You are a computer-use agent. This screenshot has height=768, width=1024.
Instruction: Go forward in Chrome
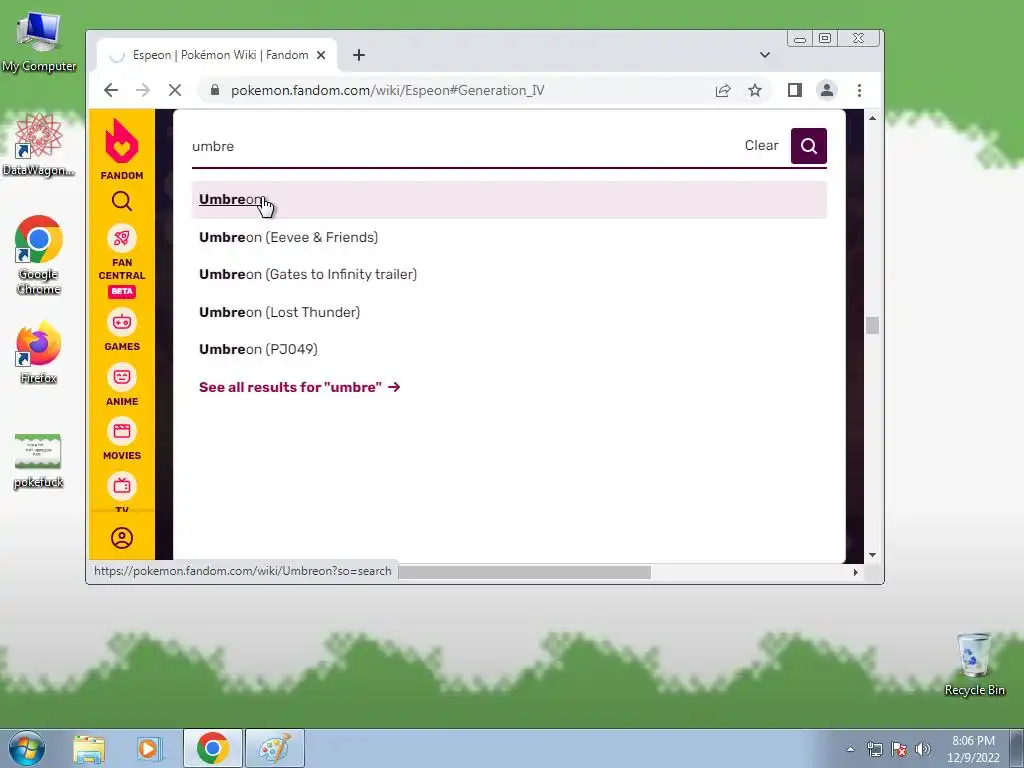click(x=142, y=90)
